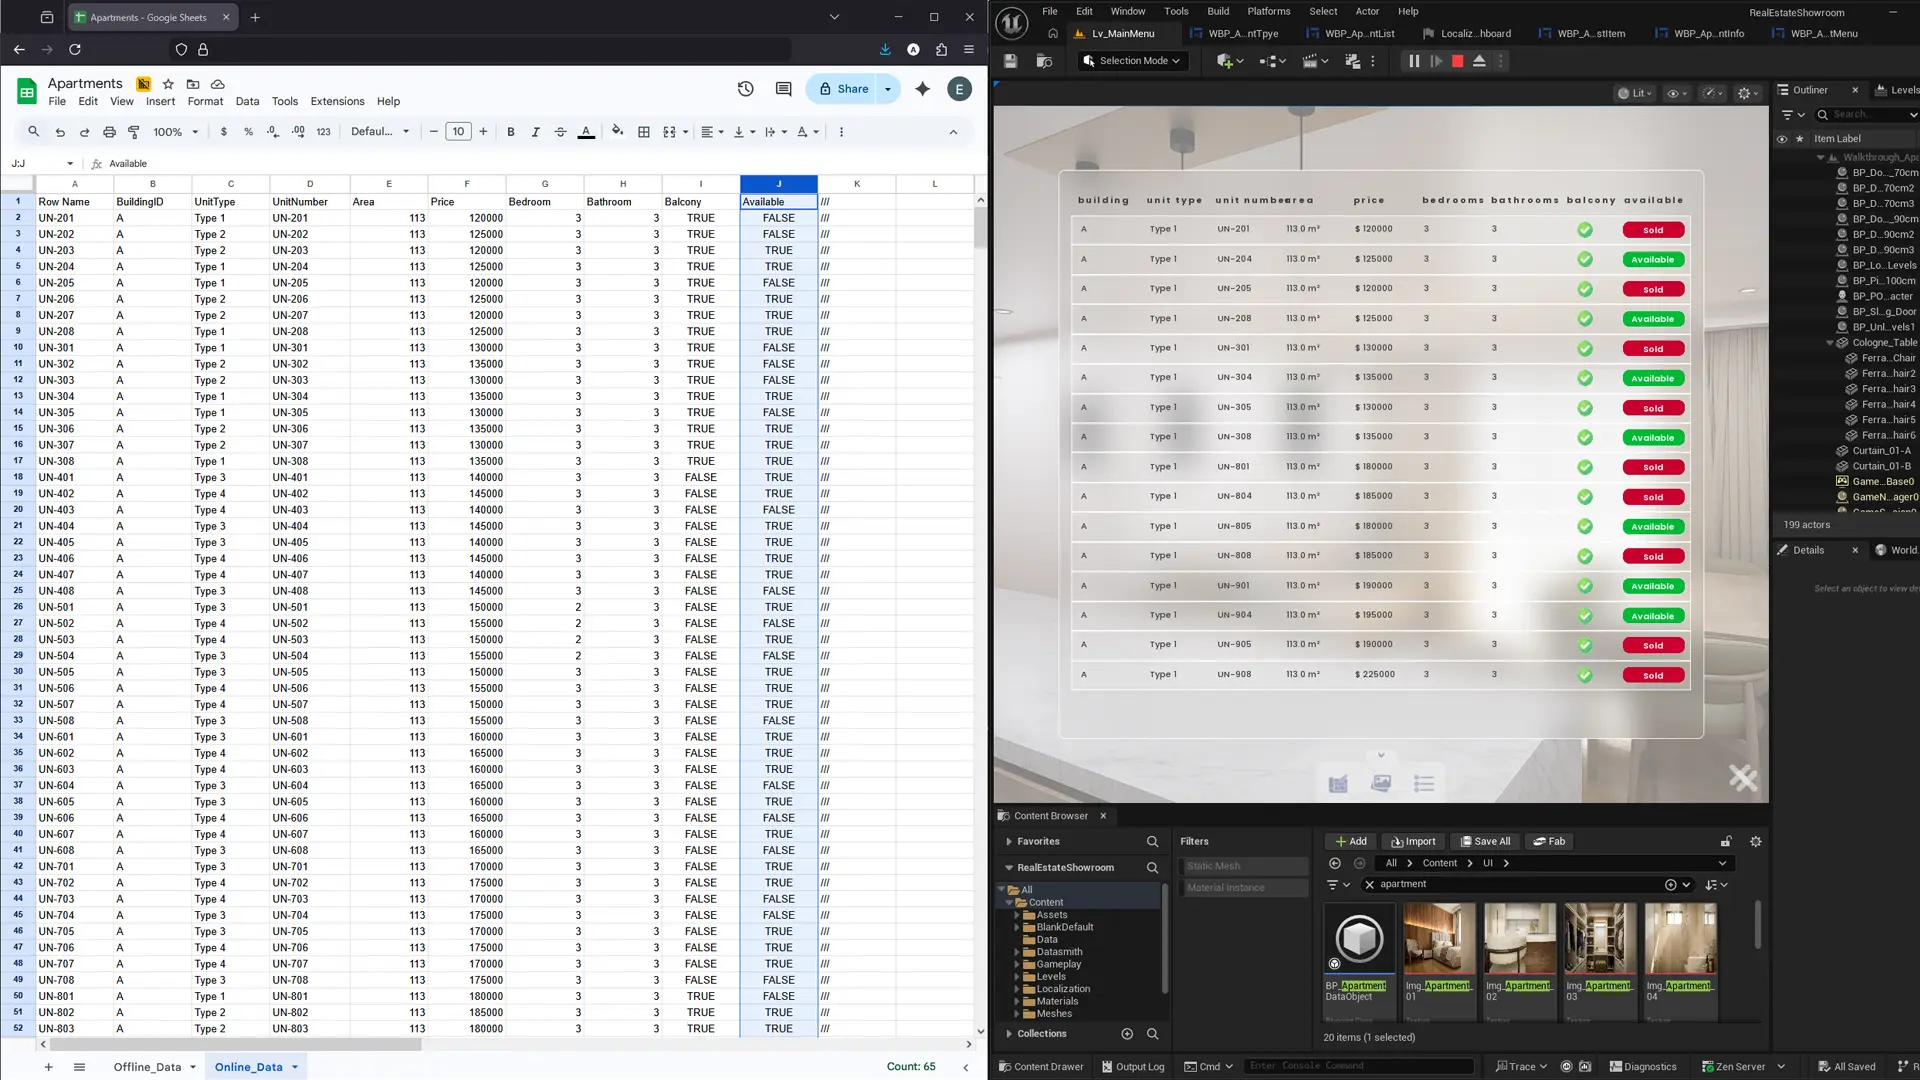Click the Sheets paint format icon
1920x1080 pixels.
[x=134, y=132]
